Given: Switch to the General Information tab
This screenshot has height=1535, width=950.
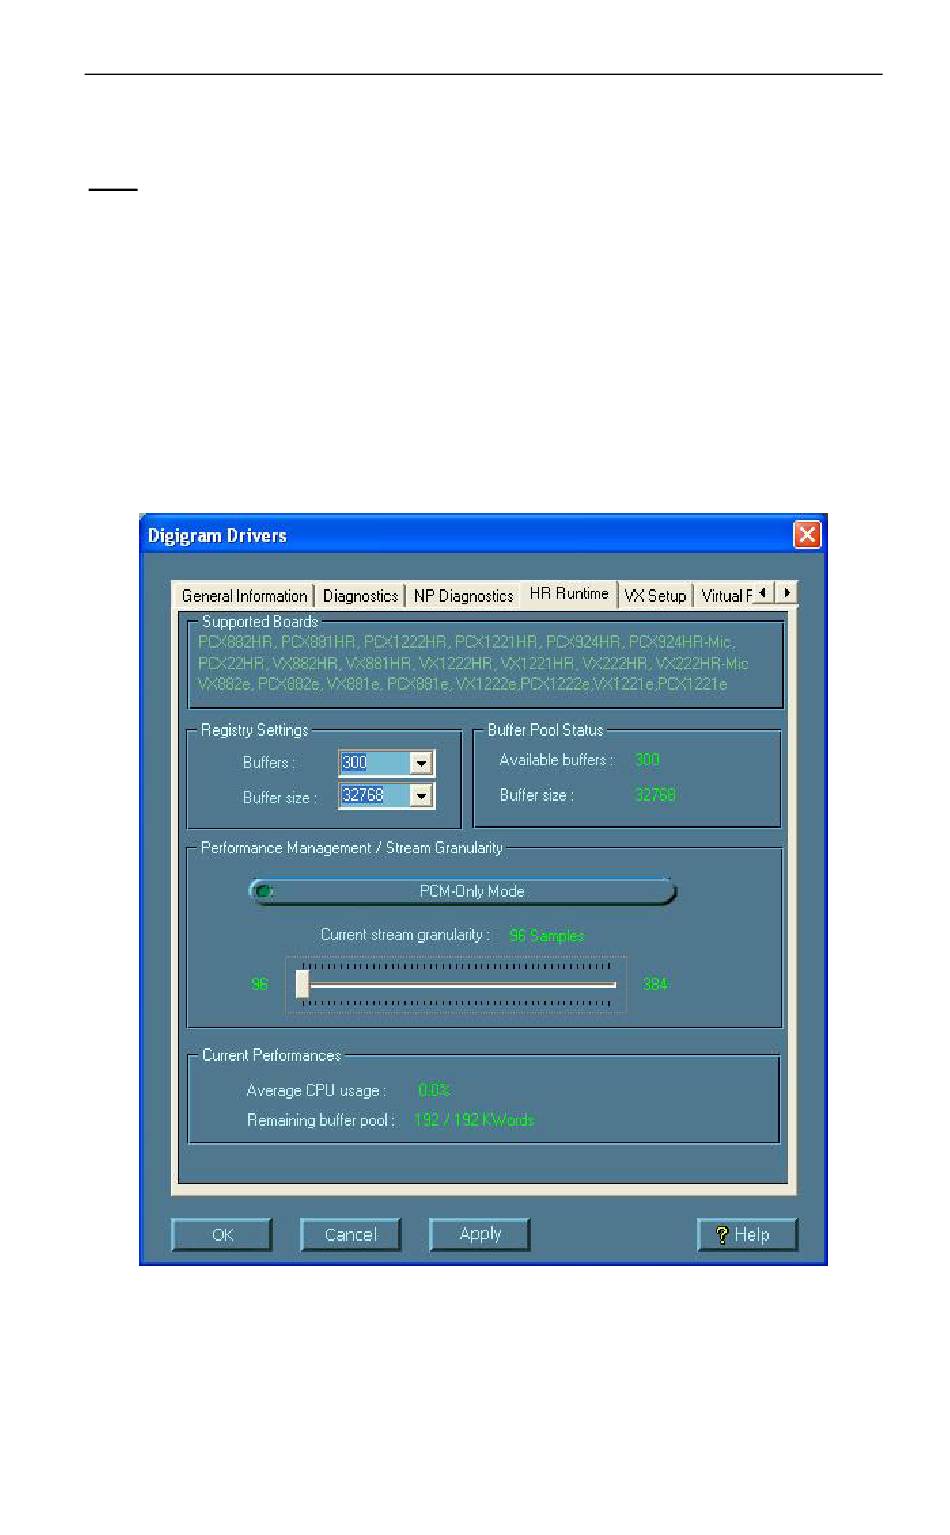Looking at the screenshot, I should [x=244, y=596].
